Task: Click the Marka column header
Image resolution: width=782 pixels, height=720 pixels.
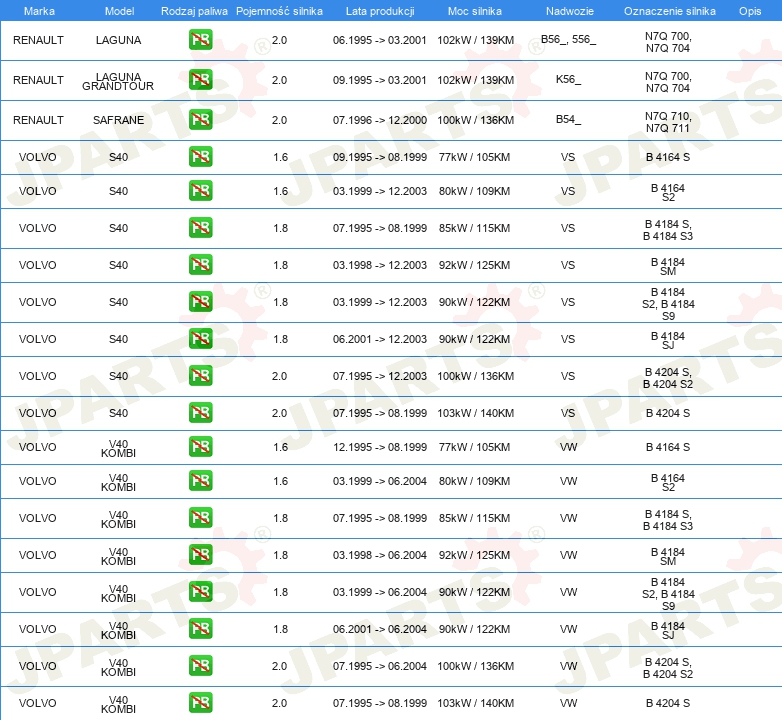Action: coord(39,11)
